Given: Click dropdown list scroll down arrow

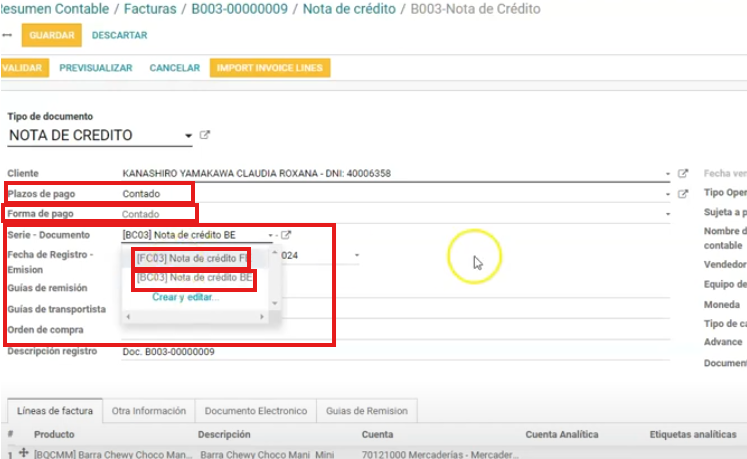Looking at the screenshot, I should pyautogui.click(x=275, y=303).
